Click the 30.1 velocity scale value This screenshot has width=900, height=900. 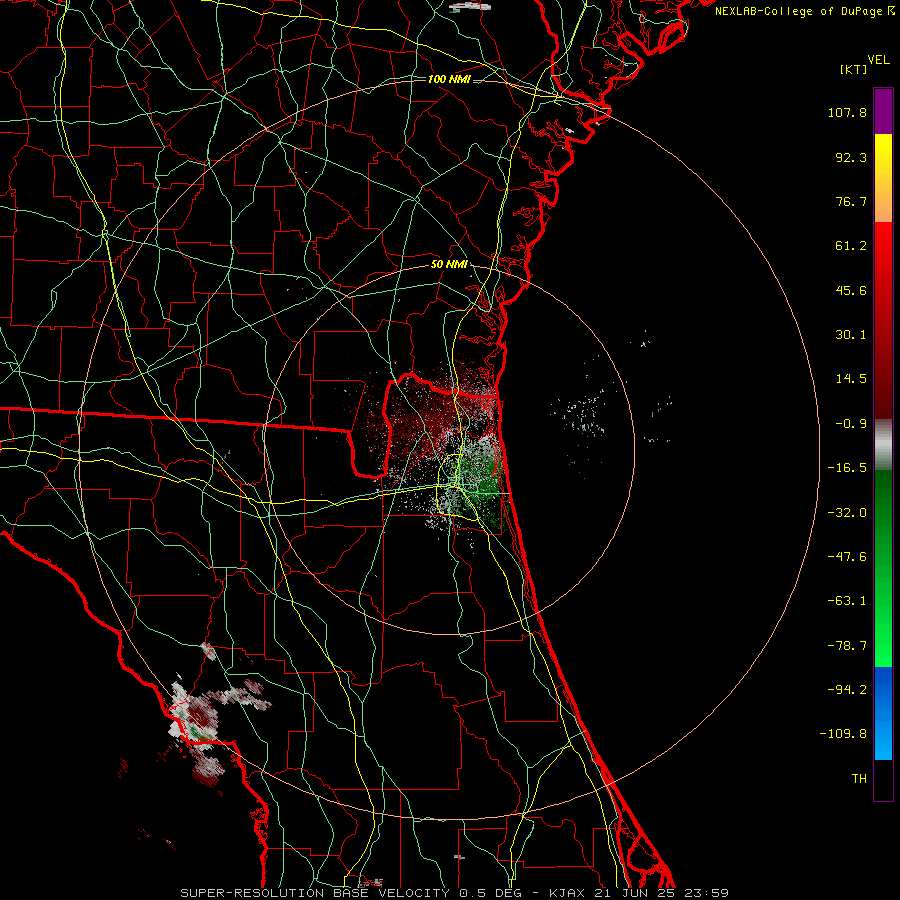point(851,335)
